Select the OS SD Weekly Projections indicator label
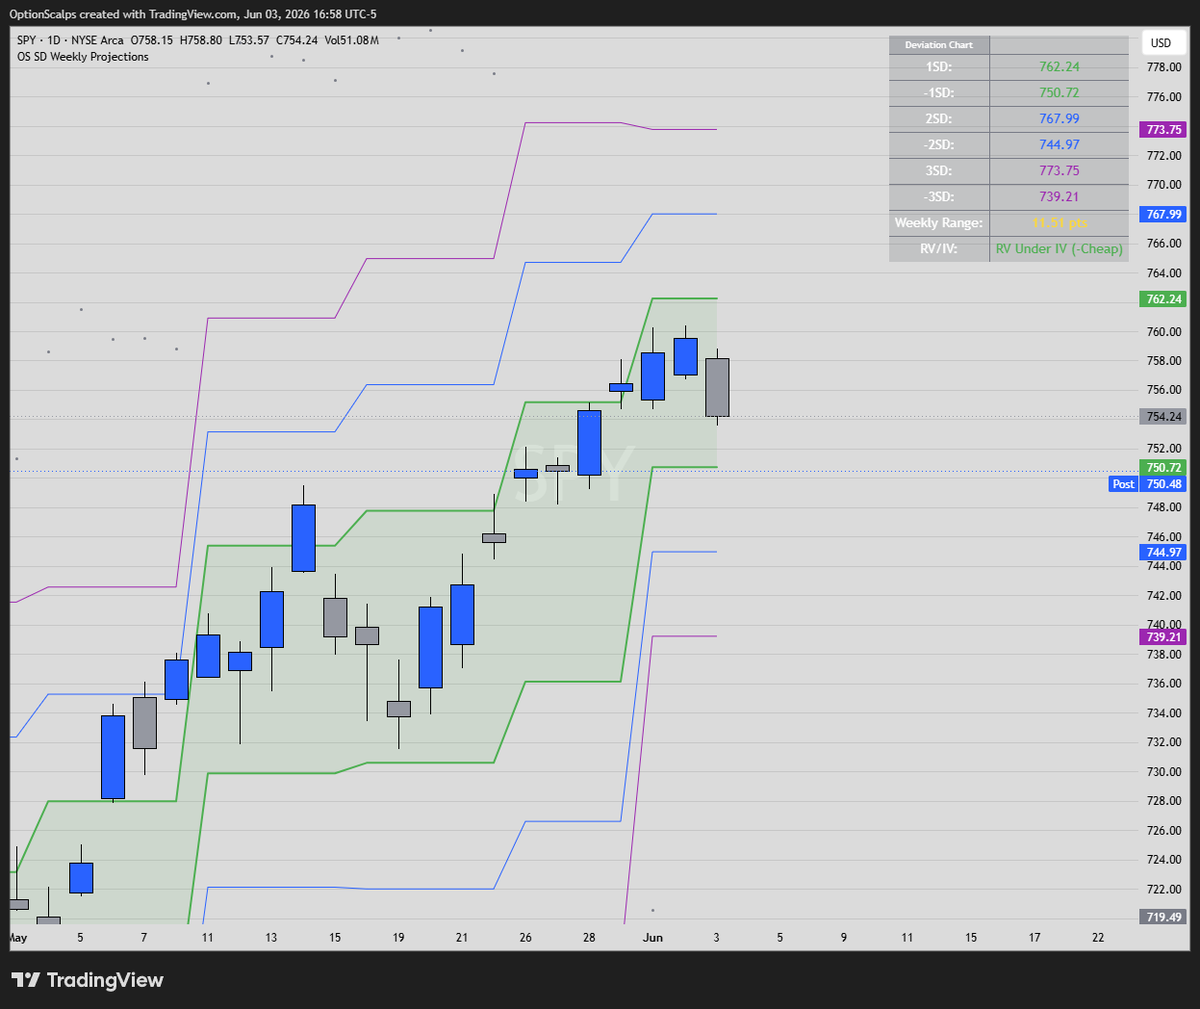Viewport: 1200px width, 1009px height. click(x=83, y=57)
